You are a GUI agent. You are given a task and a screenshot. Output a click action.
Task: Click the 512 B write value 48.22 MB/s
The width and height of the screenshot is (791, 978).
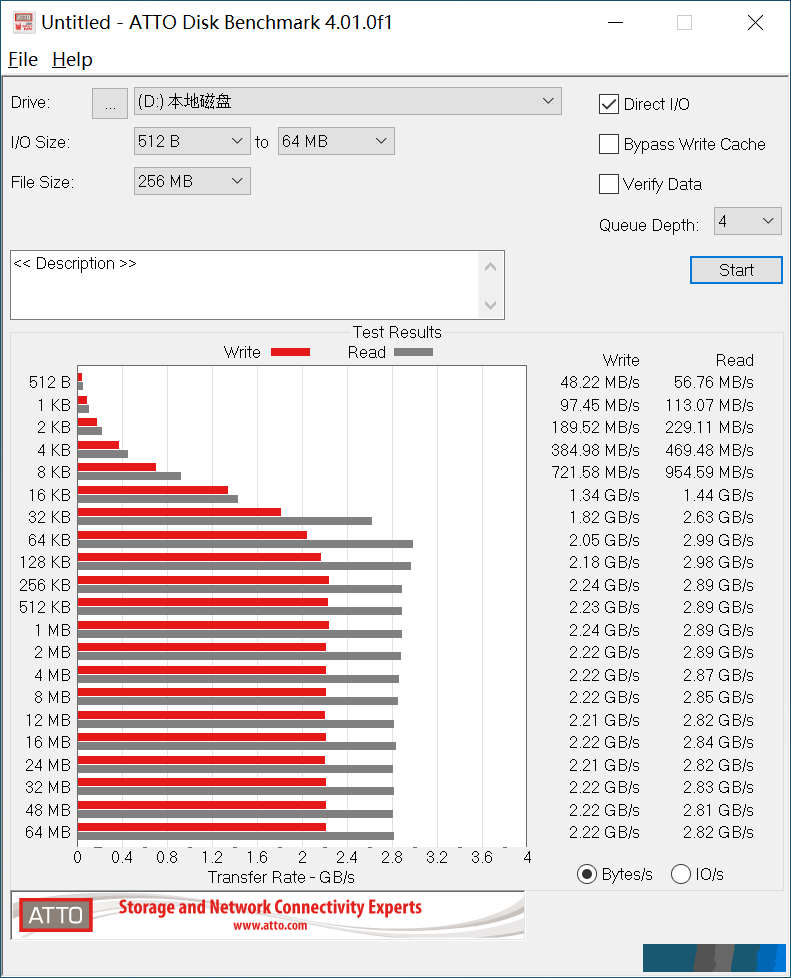599,382
